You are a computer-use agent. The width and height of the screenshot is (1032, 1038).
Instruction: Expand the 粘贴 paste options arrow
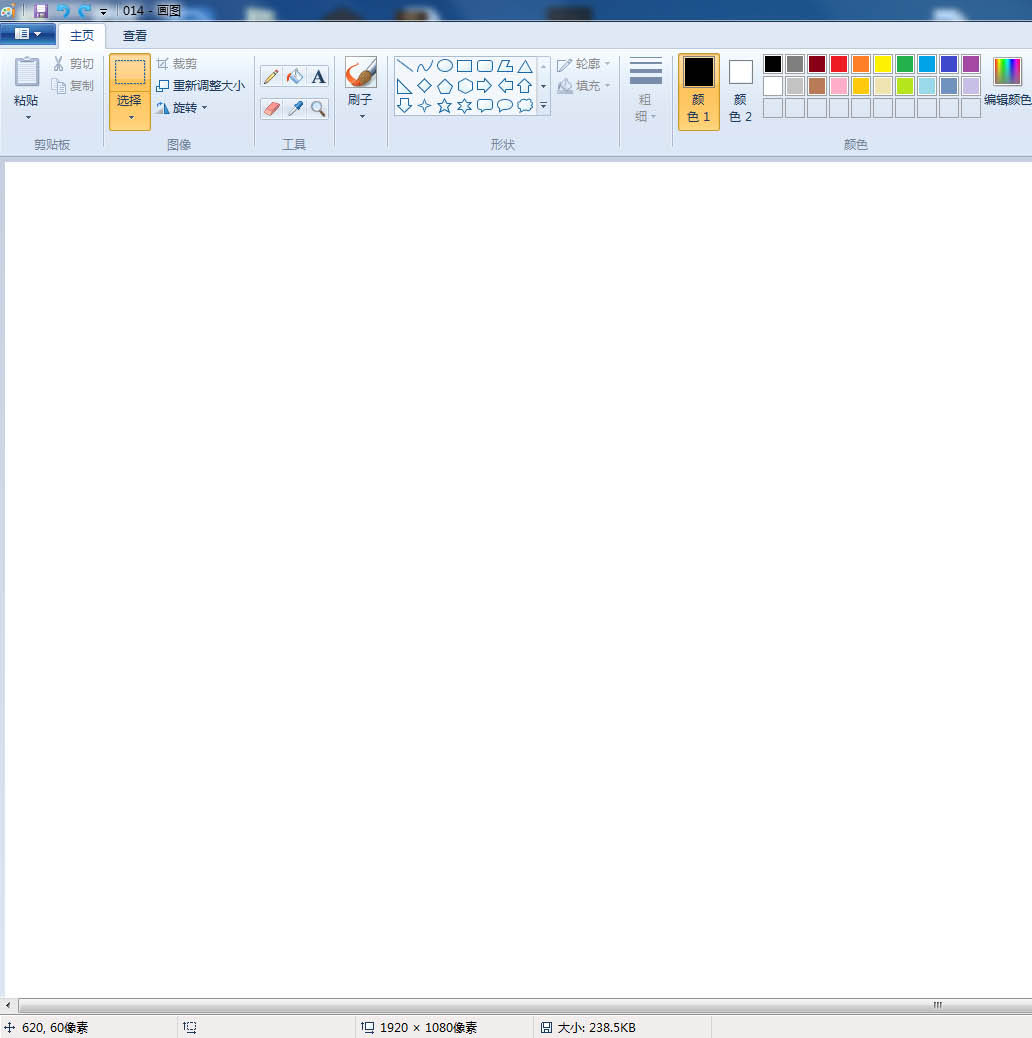pyautogui.click(x=28, y=118)
